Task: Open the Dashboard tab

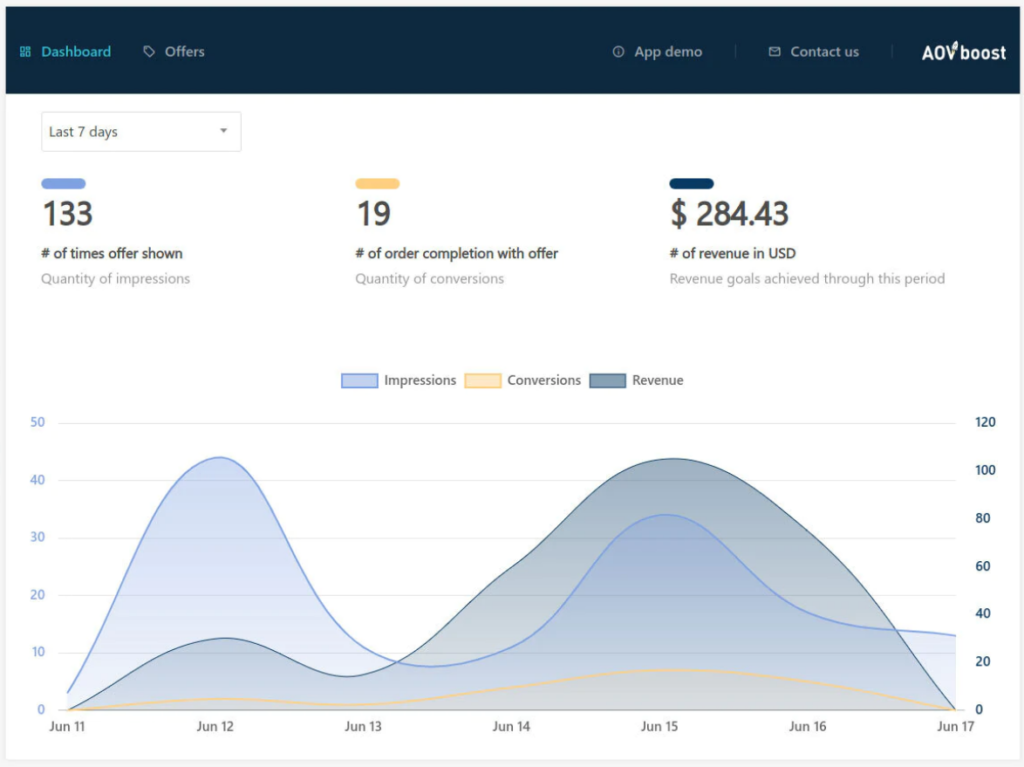Action: pos(66,52)
